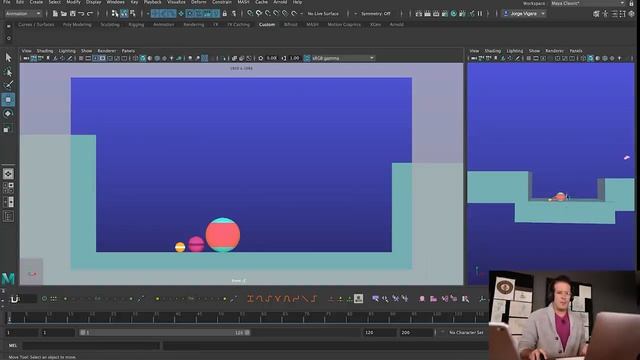Open Shading menu in left viewport

pyautogui.click(x=45, y=51)
